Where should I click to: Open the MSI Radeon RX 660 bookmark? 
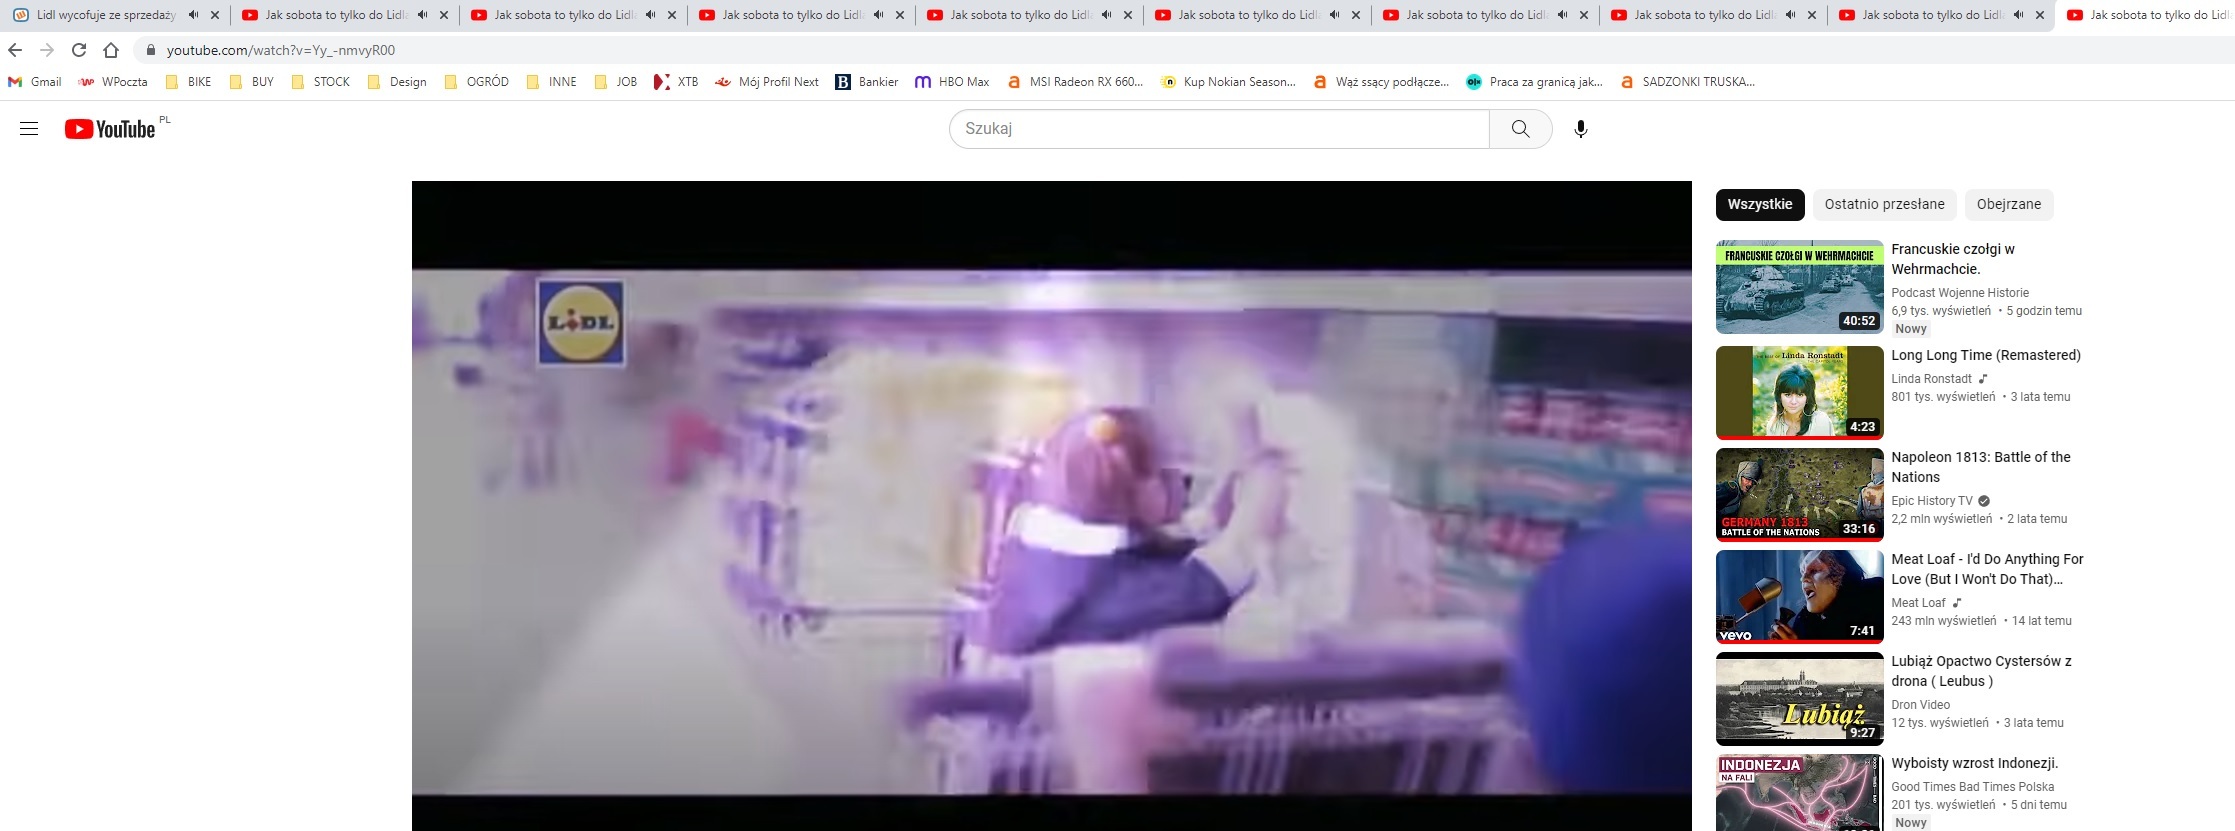click(1075, 82)
